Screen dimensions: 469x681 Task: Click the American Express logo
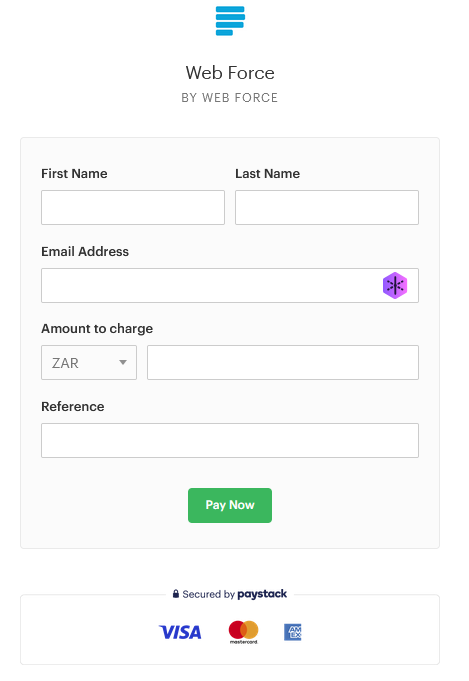click(x=293, y=632)
